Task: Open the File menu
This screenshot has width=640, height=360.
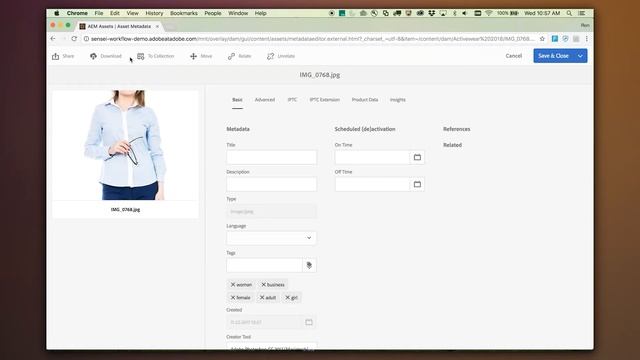Action: tap(99, 13)
